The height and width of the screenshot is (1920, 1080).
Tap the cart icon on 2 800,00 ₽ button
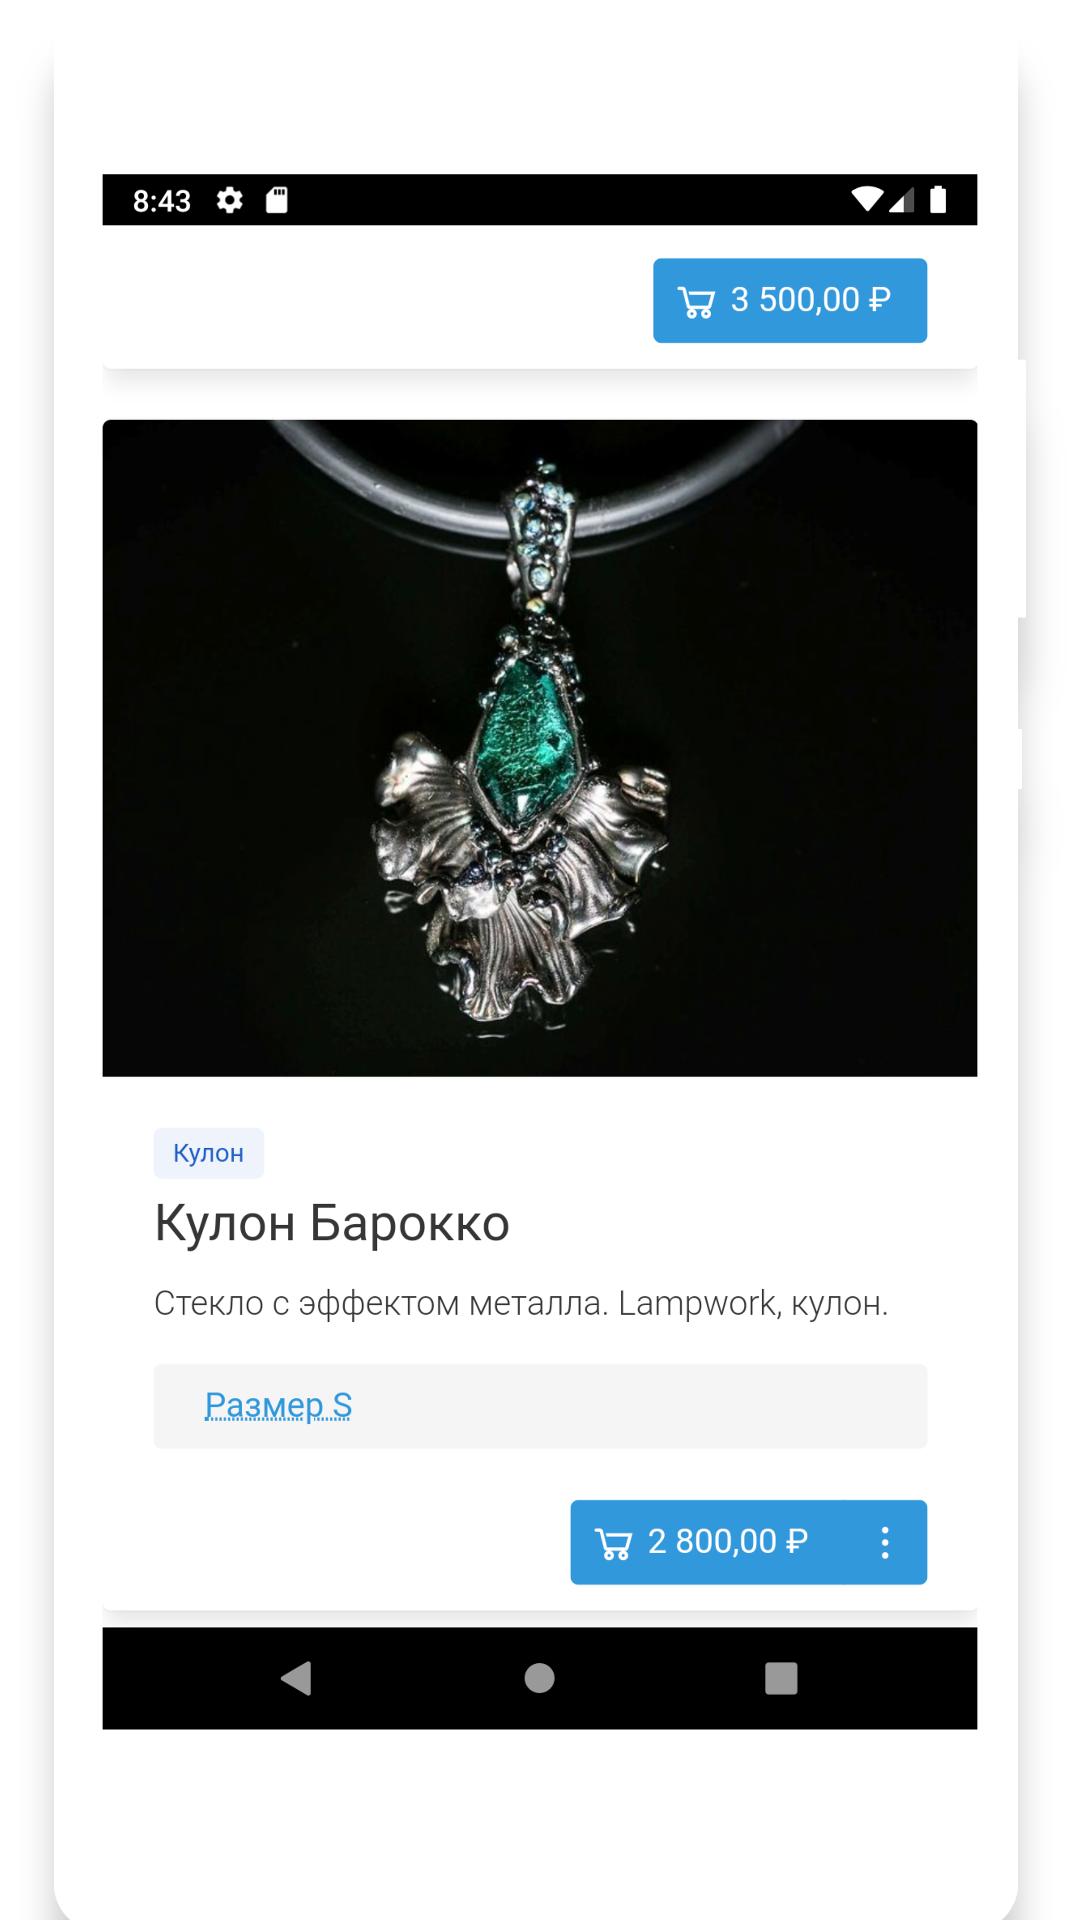613,1544
